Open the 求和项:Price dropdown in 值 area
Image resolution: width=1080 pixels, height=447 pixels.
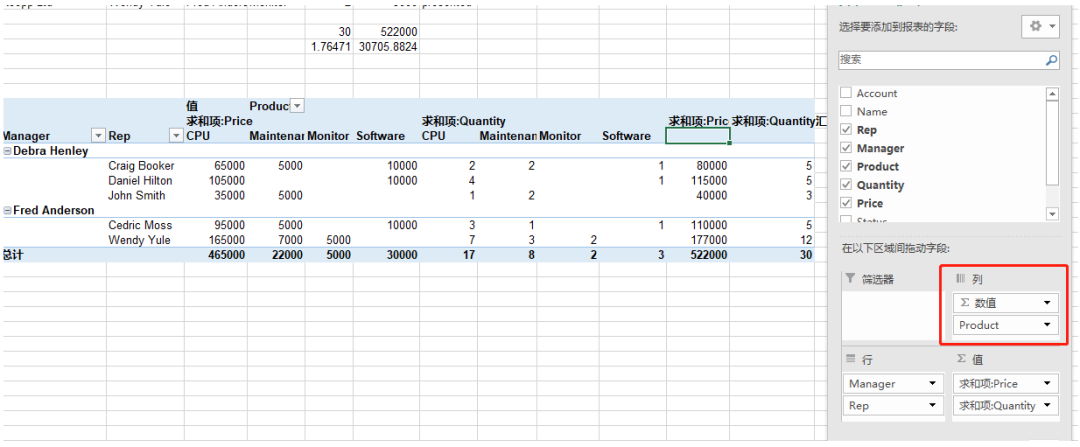(x=1048, y=384)
